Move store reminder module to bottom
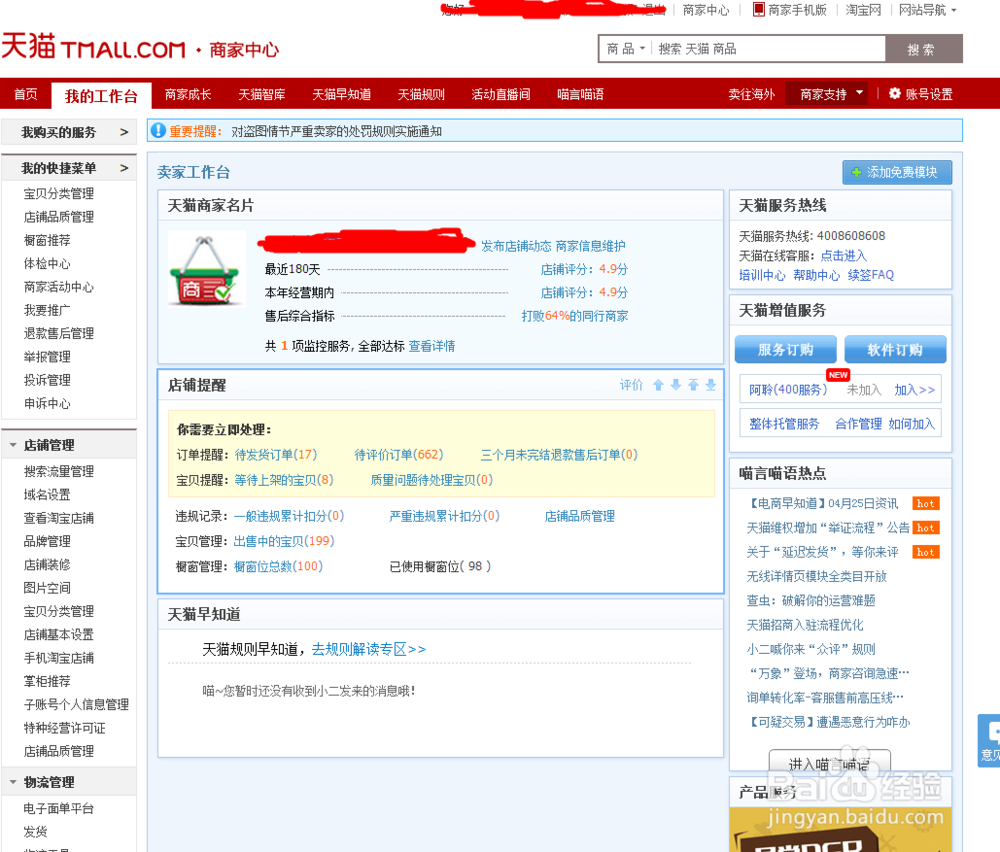 coord(710,385)
